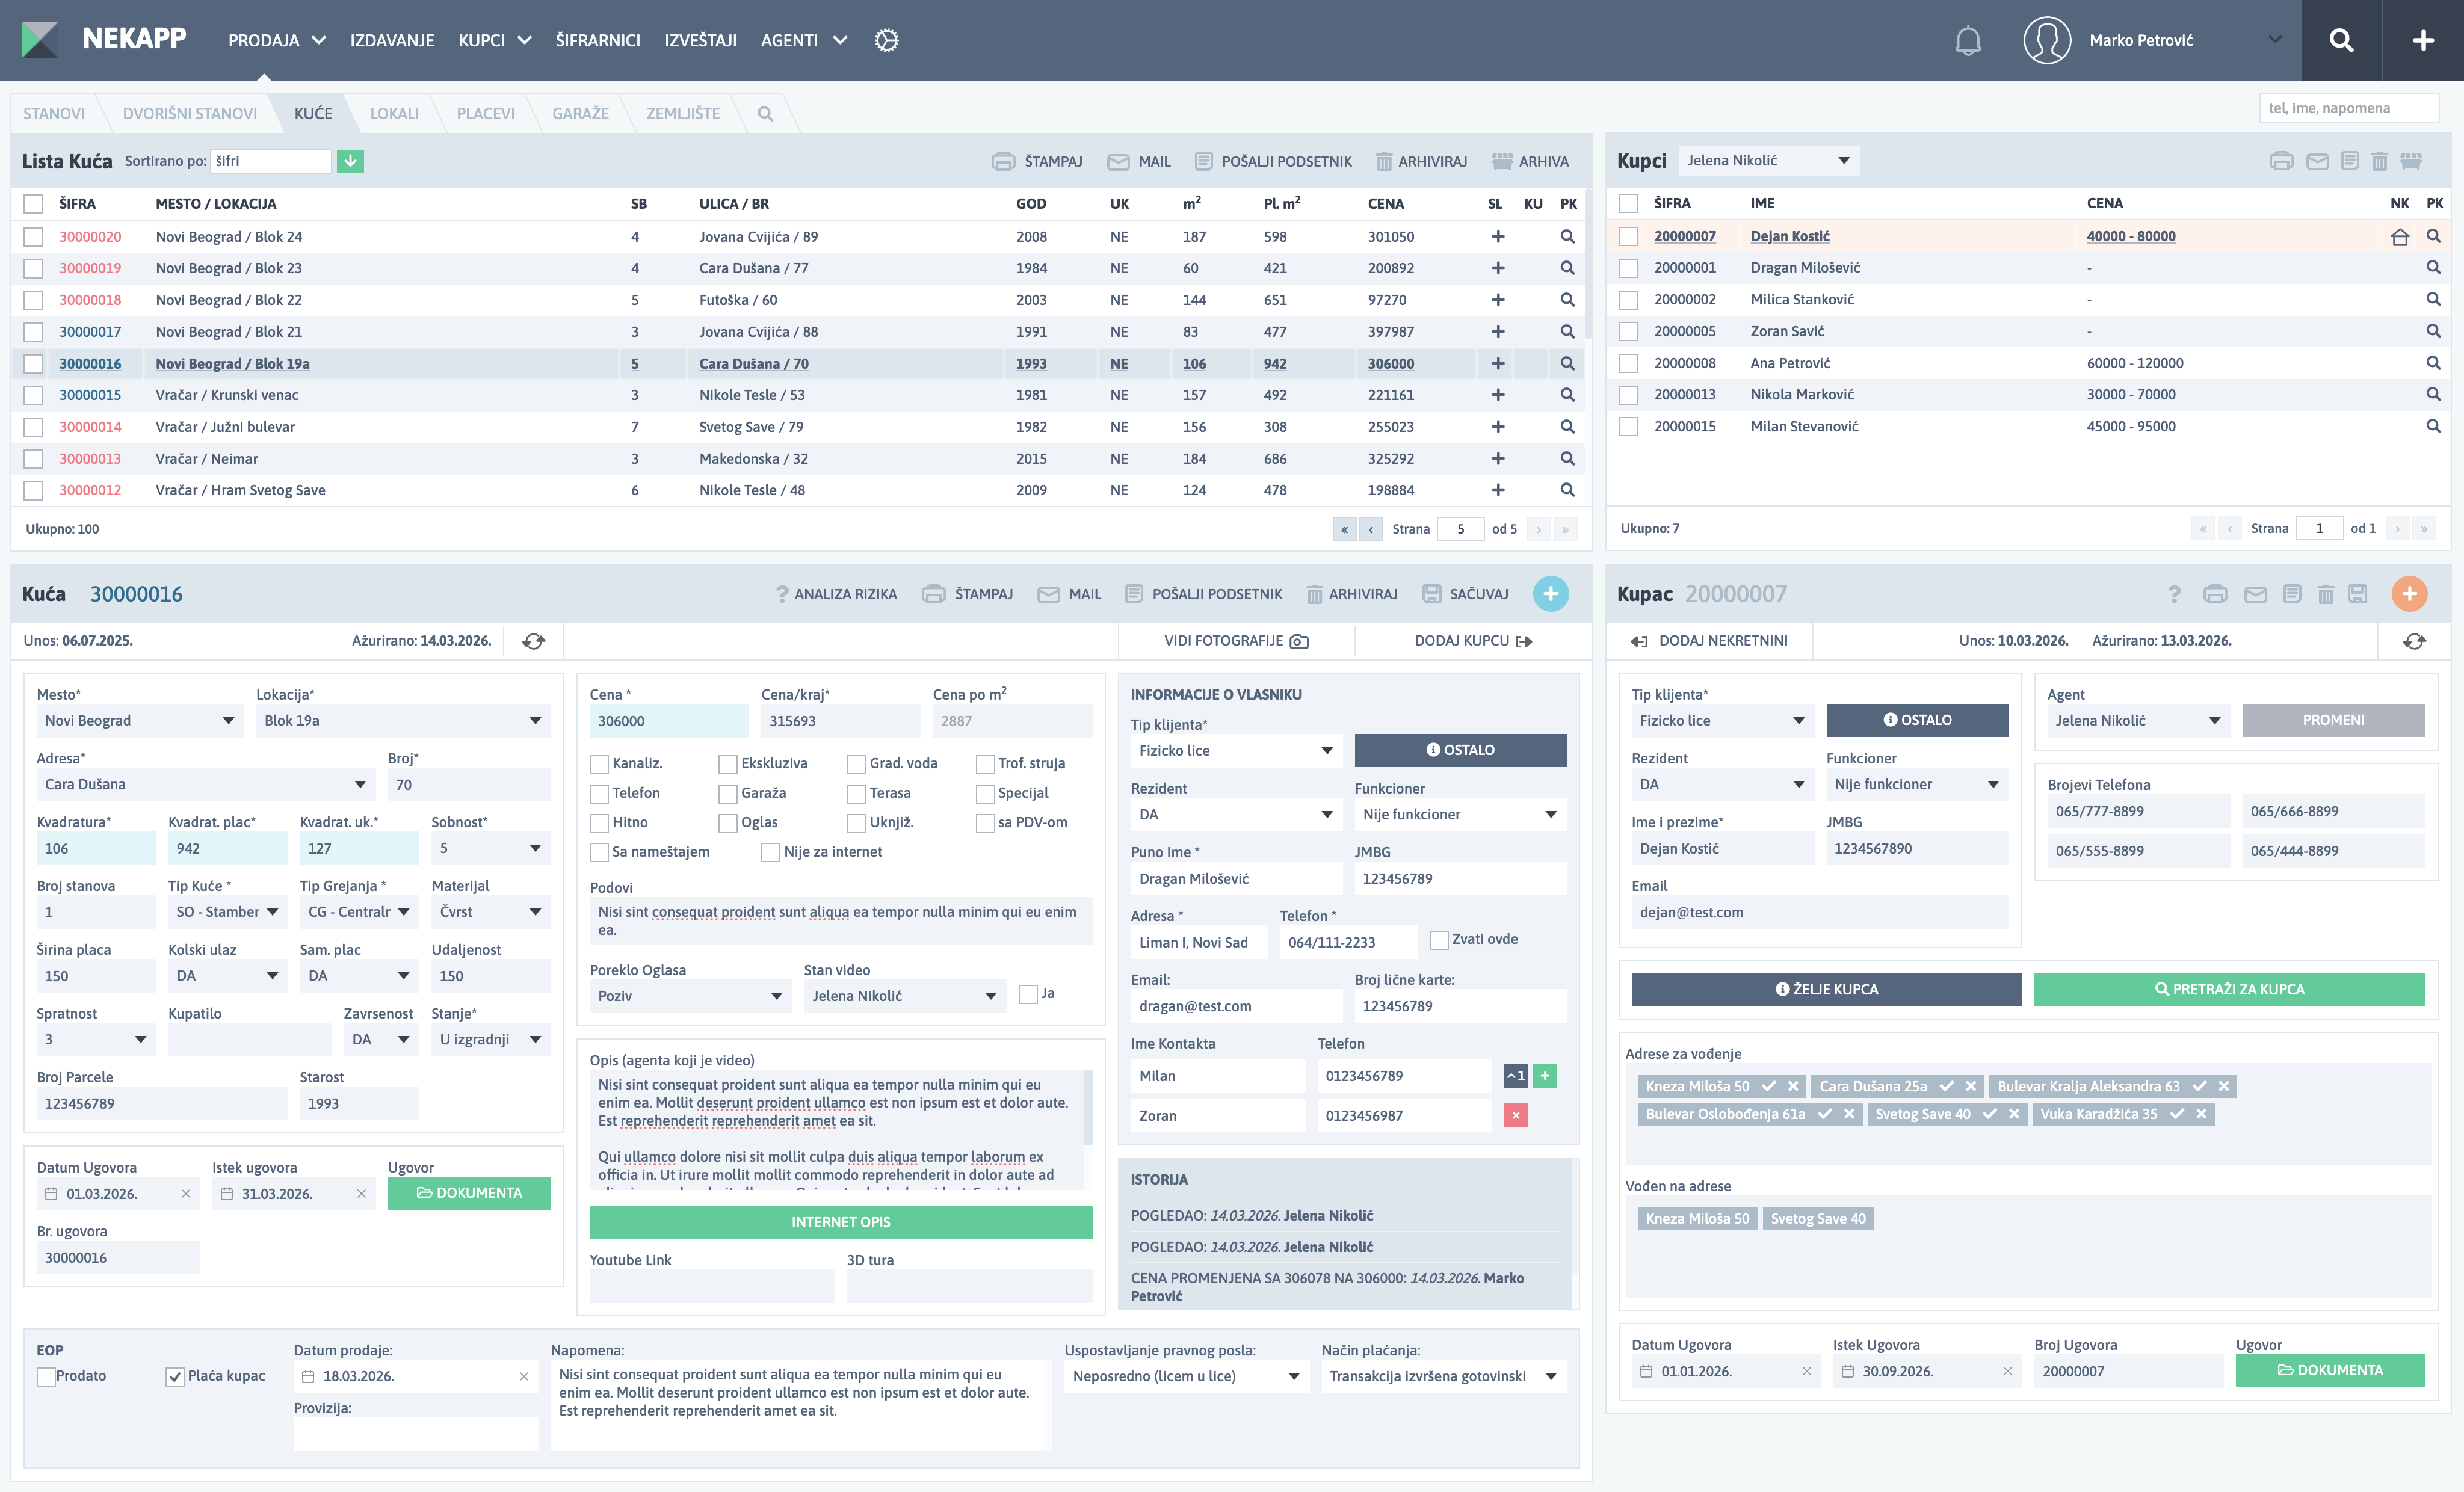The height and width of the screenshot is (1492, 2464).
Task: Open the settings gear in top navigation
Action: [886, 40]
